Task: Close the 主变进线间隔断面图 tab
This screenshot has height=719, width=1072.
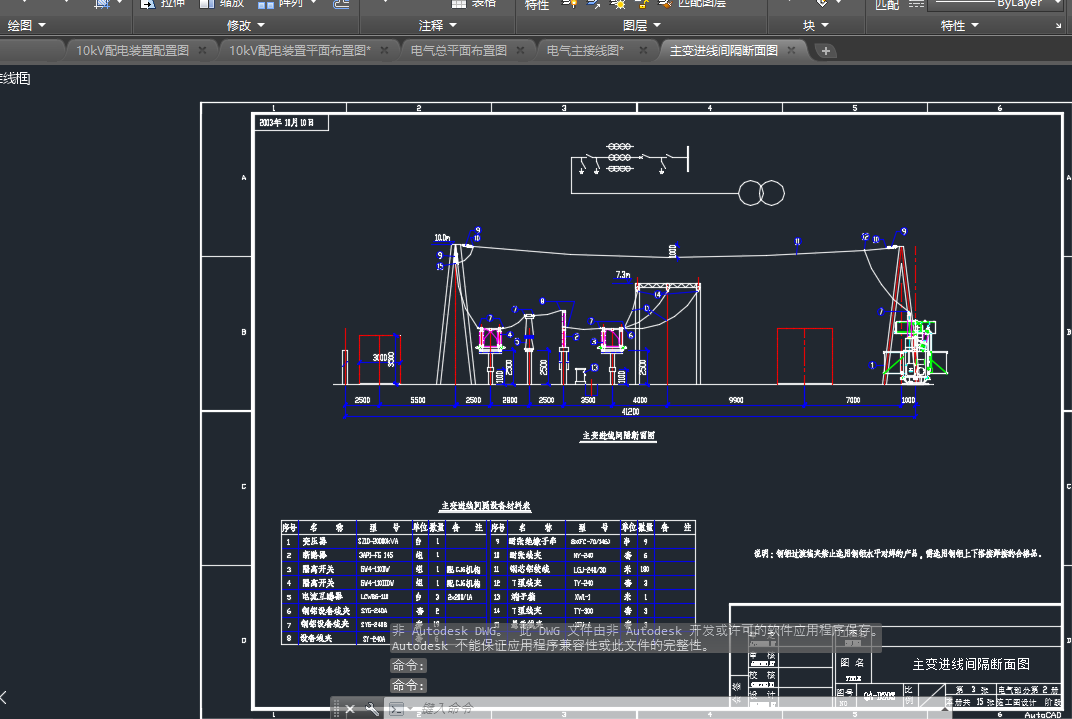Action: tap(791, 51)
